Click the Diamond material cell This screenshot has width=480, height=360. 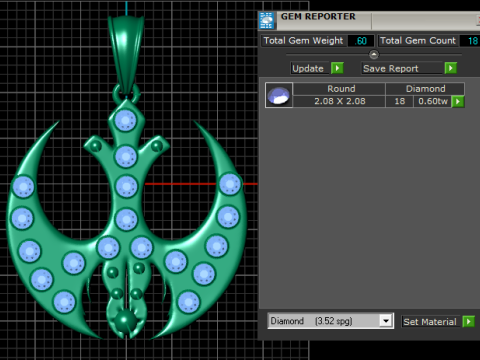(425, 89)
